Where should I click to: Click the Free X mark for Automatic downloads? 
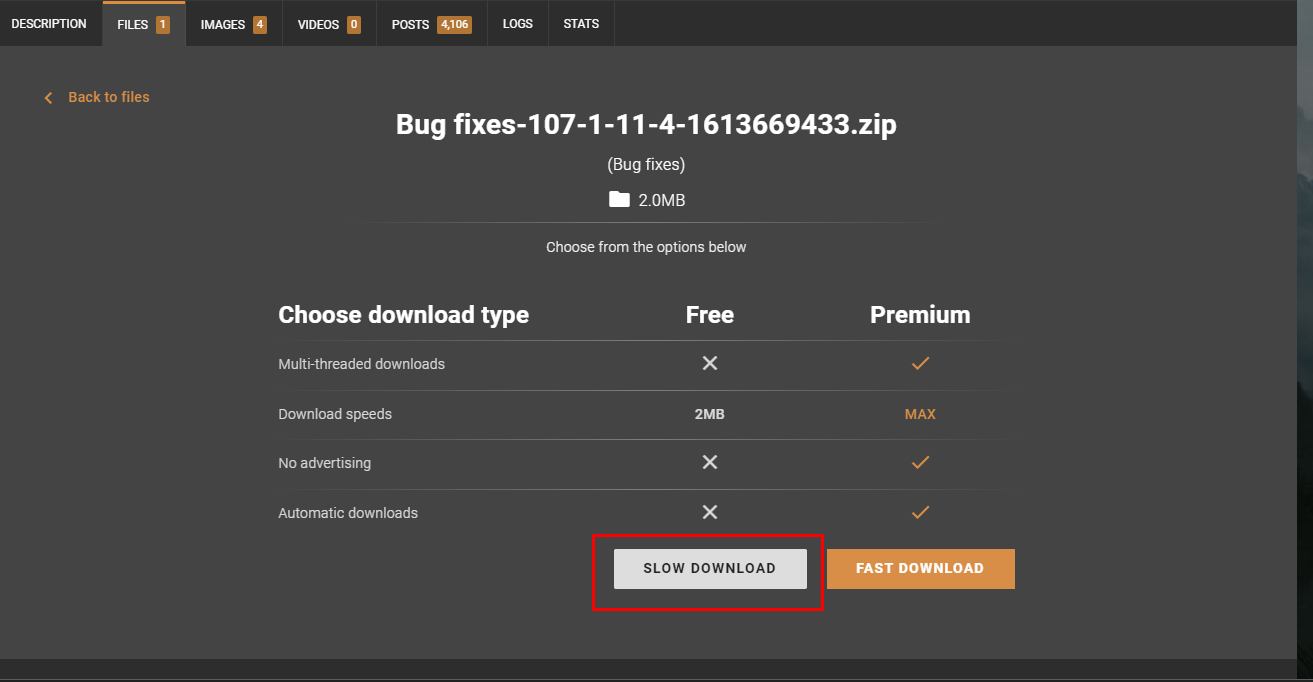point(710,512)
